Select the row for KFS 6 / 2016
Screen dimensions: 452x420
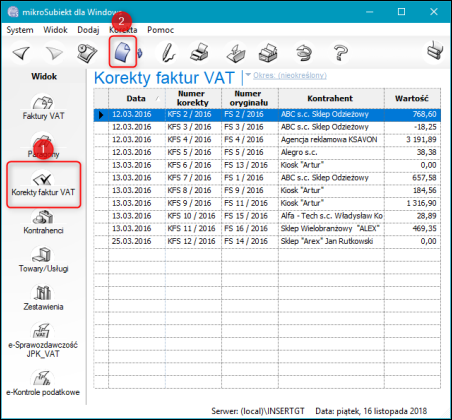click(x=267, y=165)
